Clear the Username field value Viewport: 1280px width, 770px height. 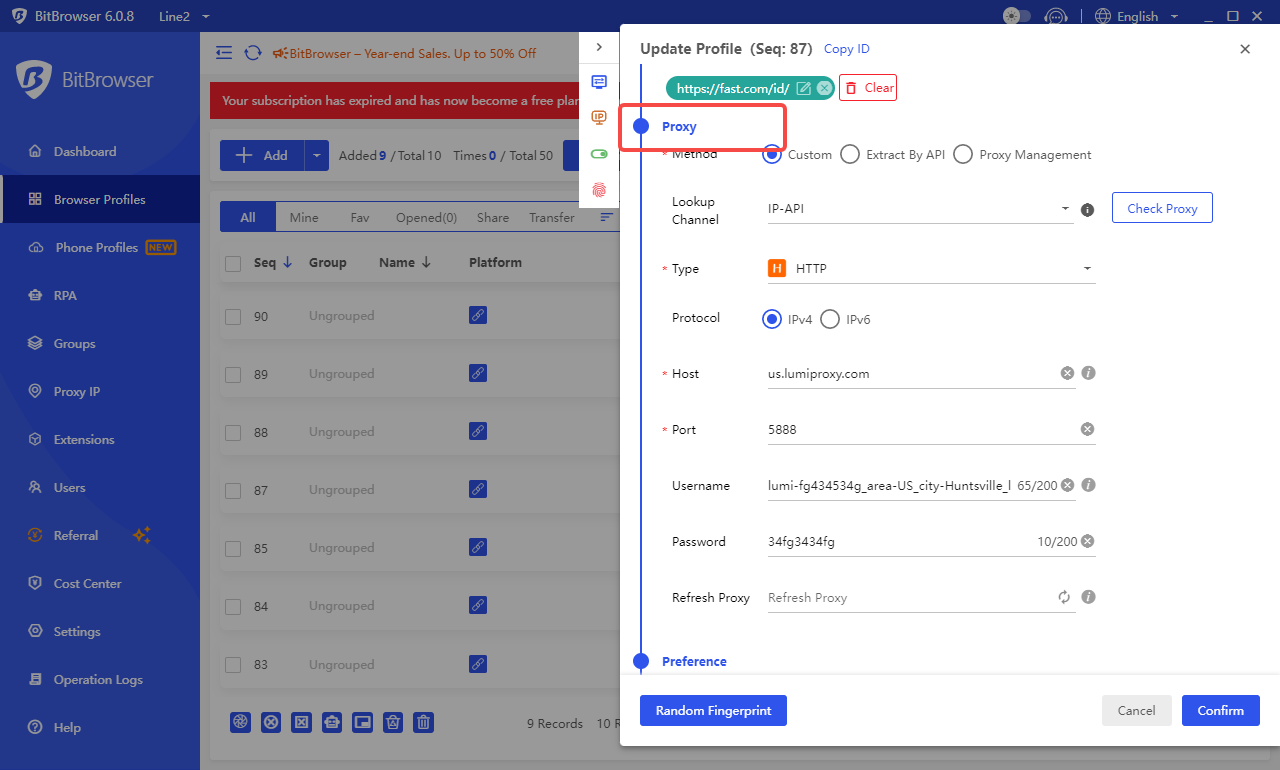[1067, 485]
